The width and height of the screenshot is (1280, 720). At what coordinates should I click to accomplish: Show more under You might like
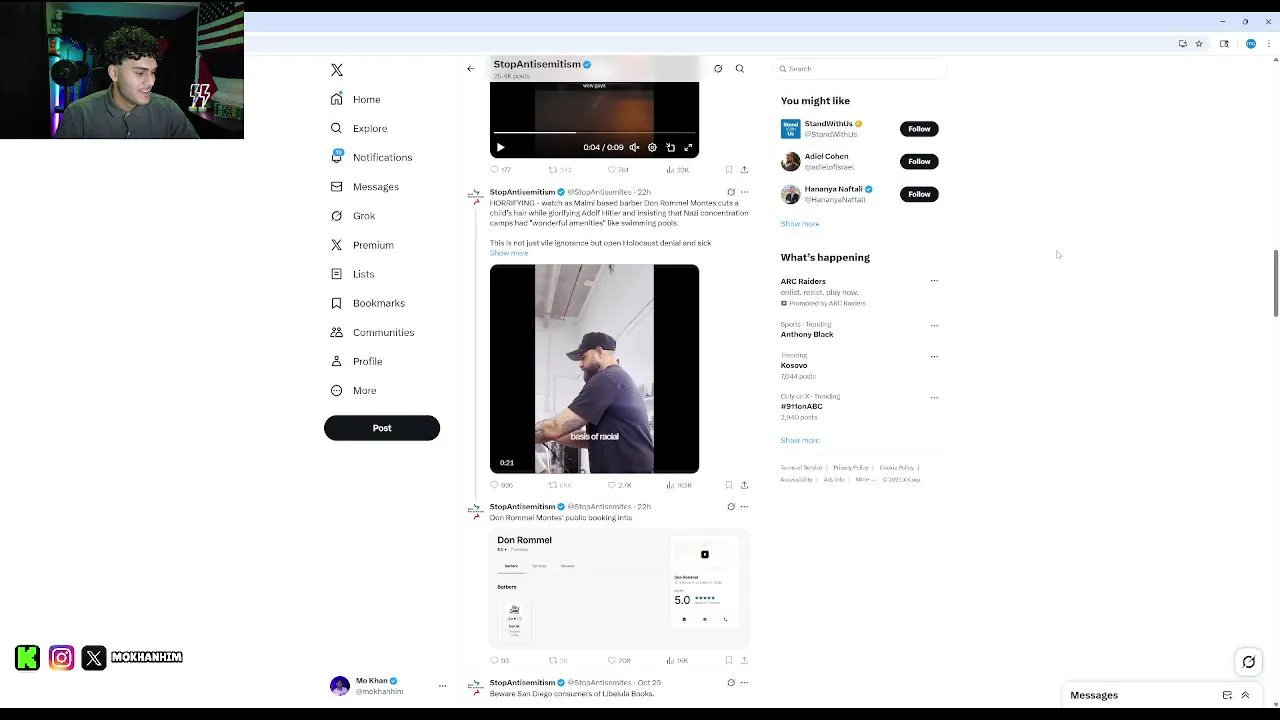800,224
